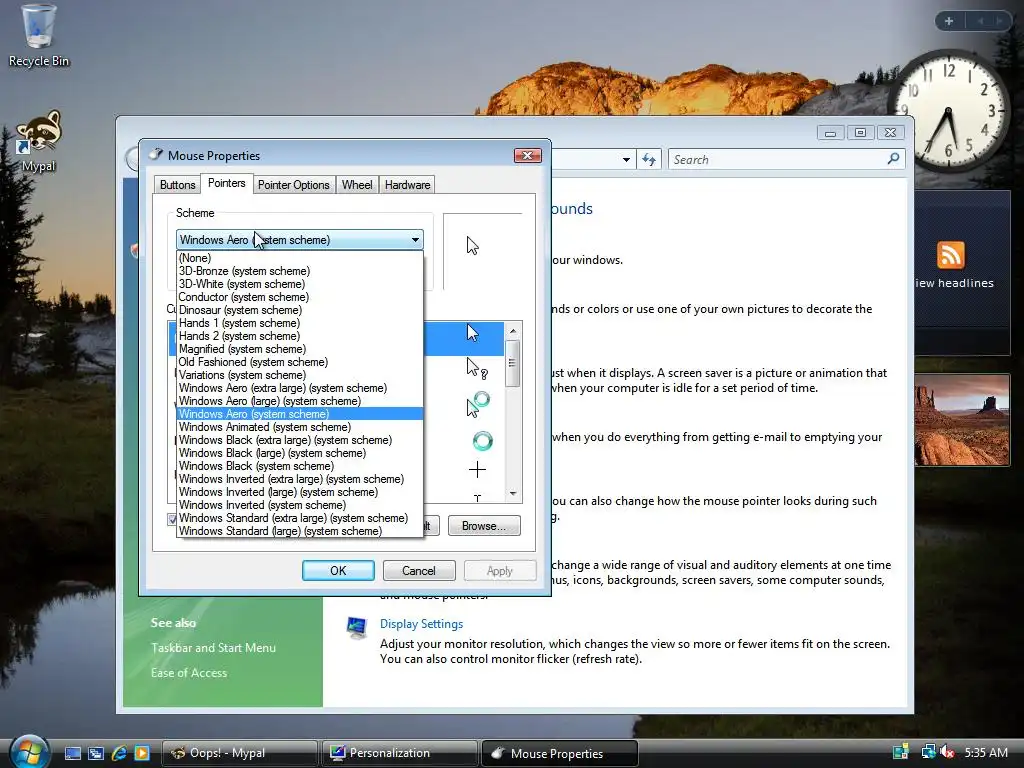Click the Display Settings monitor icon
Viewport: 1024px width, 768px height.
357,628
